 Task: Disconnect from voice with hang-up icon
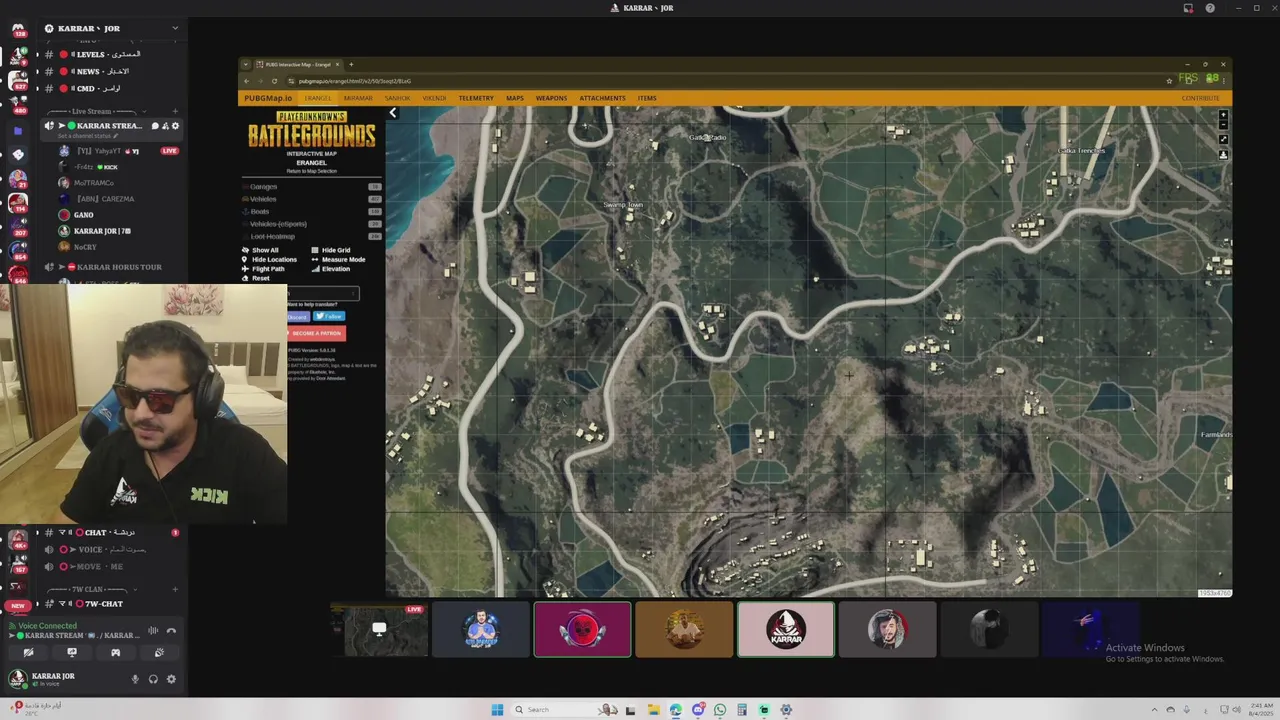tap(171, 631)
